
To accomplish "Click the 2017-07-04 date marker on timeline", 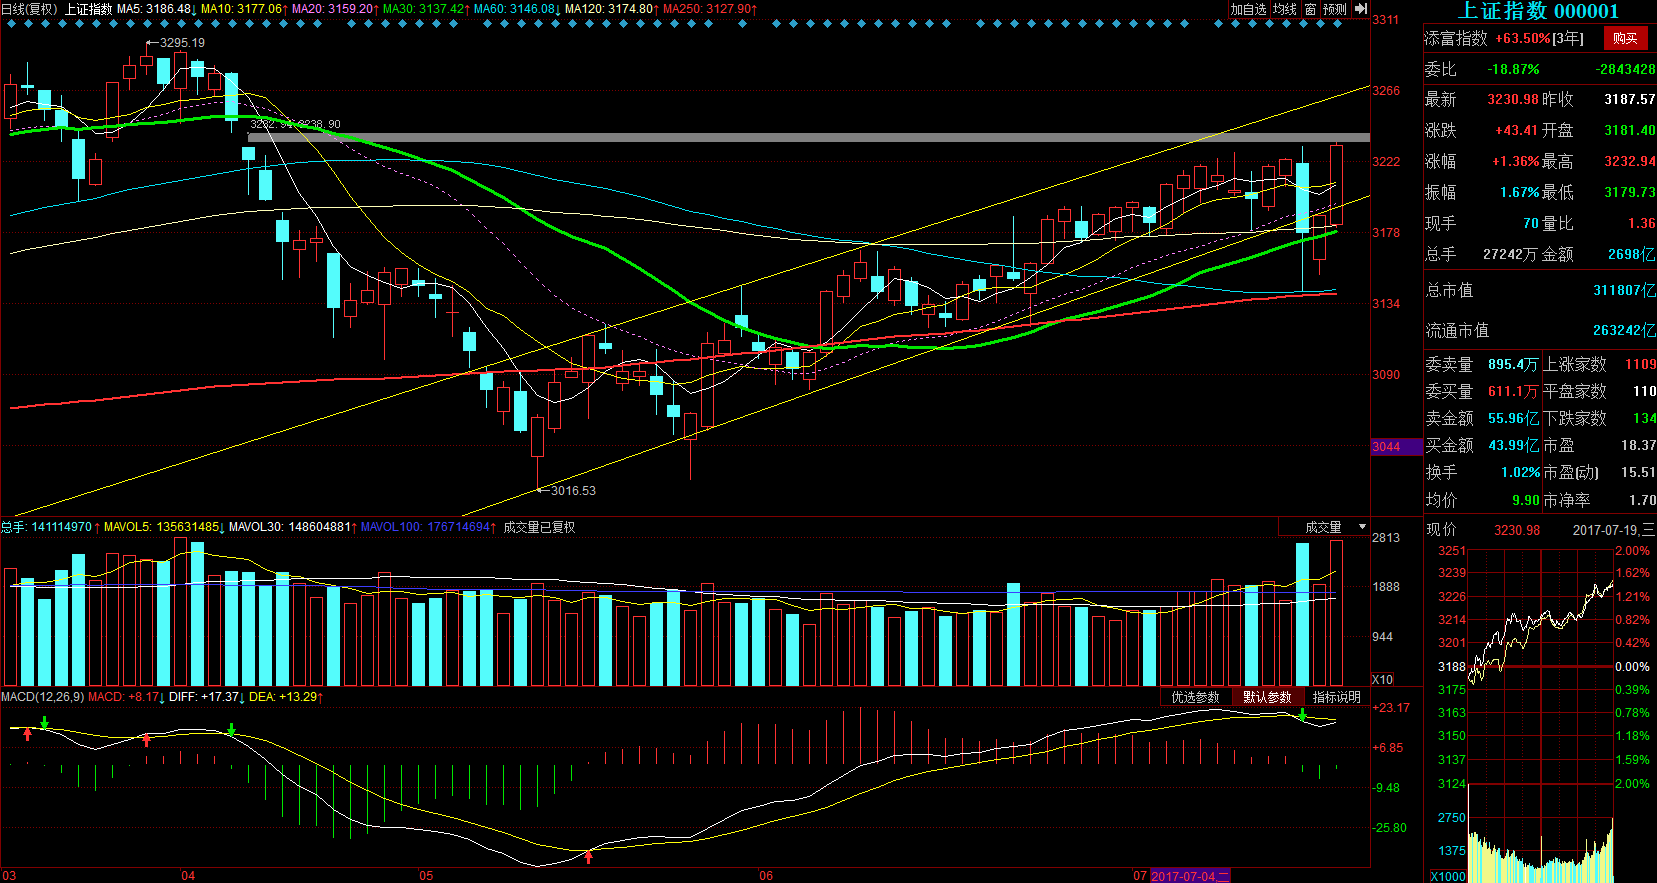I will 1189,876.
